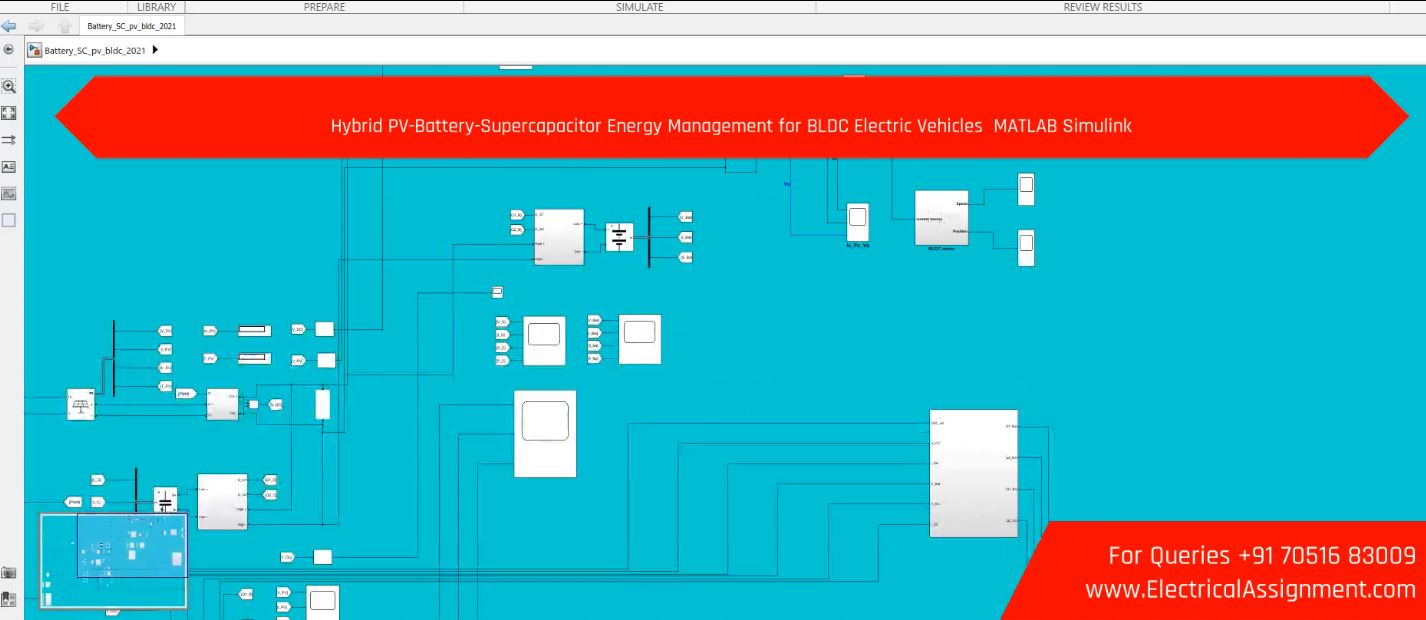
Task: Select the subsystem to the right of the PV array
Action: click(x=223, y=404)
